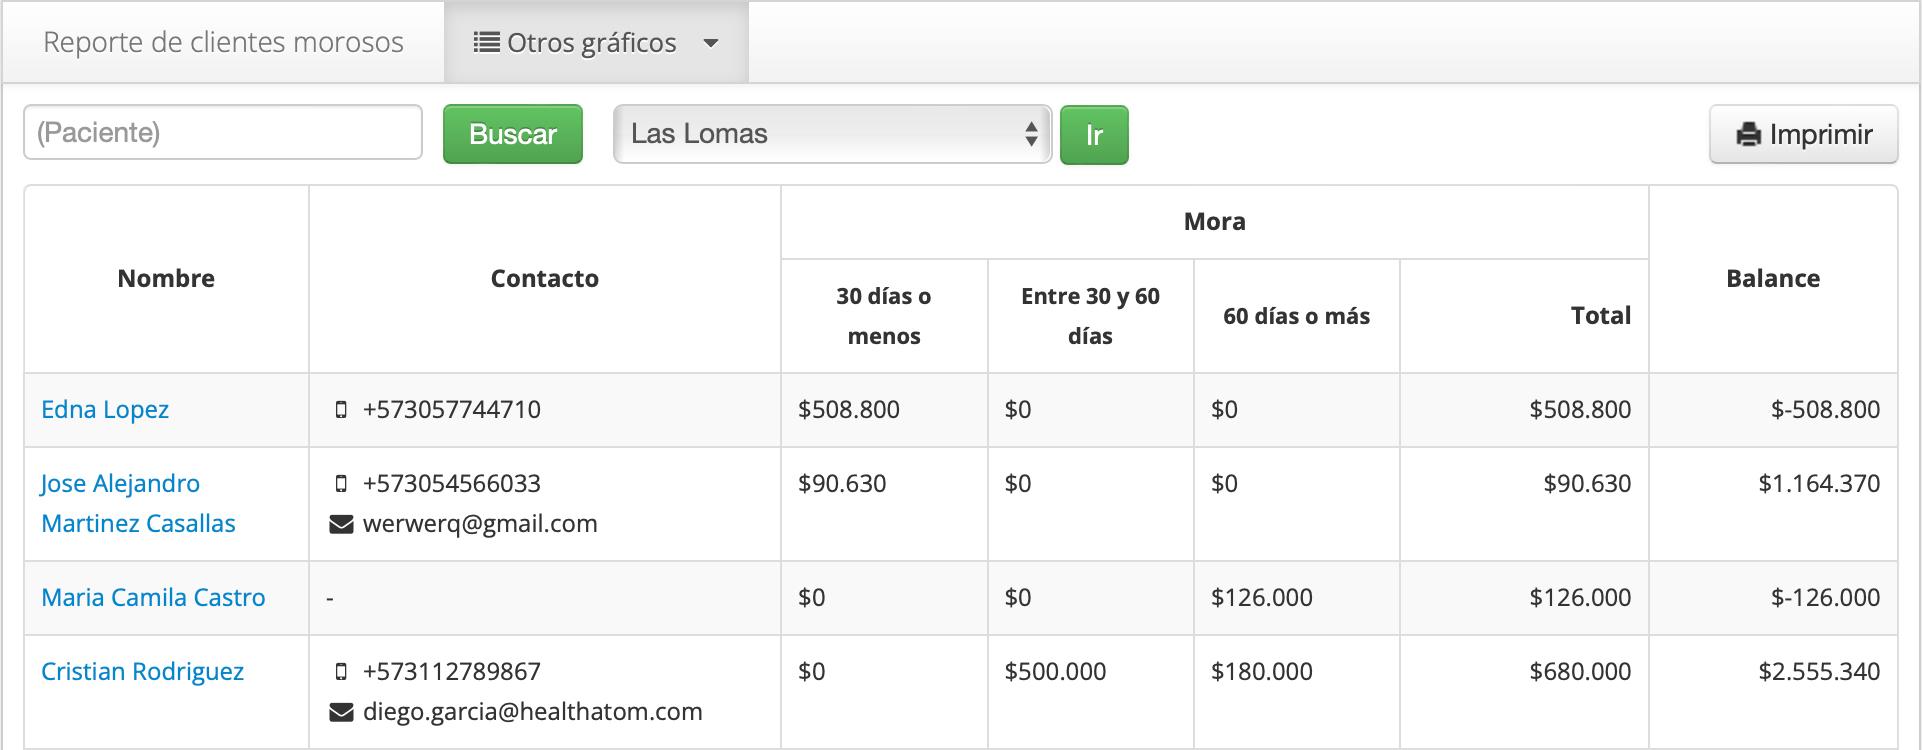Viewport: 1922px width, 750px height.
Task: Click balance value $1.164.370
Action: [x=1820, y=484]
